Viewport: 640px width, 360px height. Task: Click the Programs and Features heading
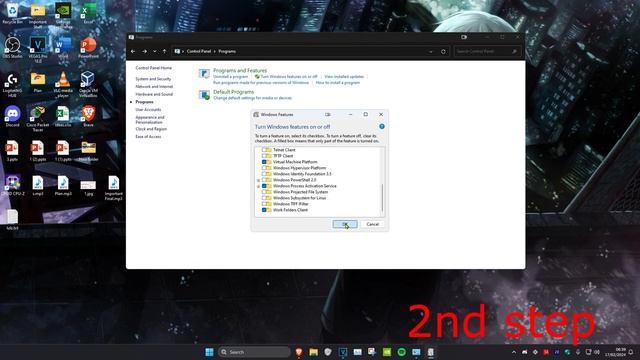click(240, 71)
